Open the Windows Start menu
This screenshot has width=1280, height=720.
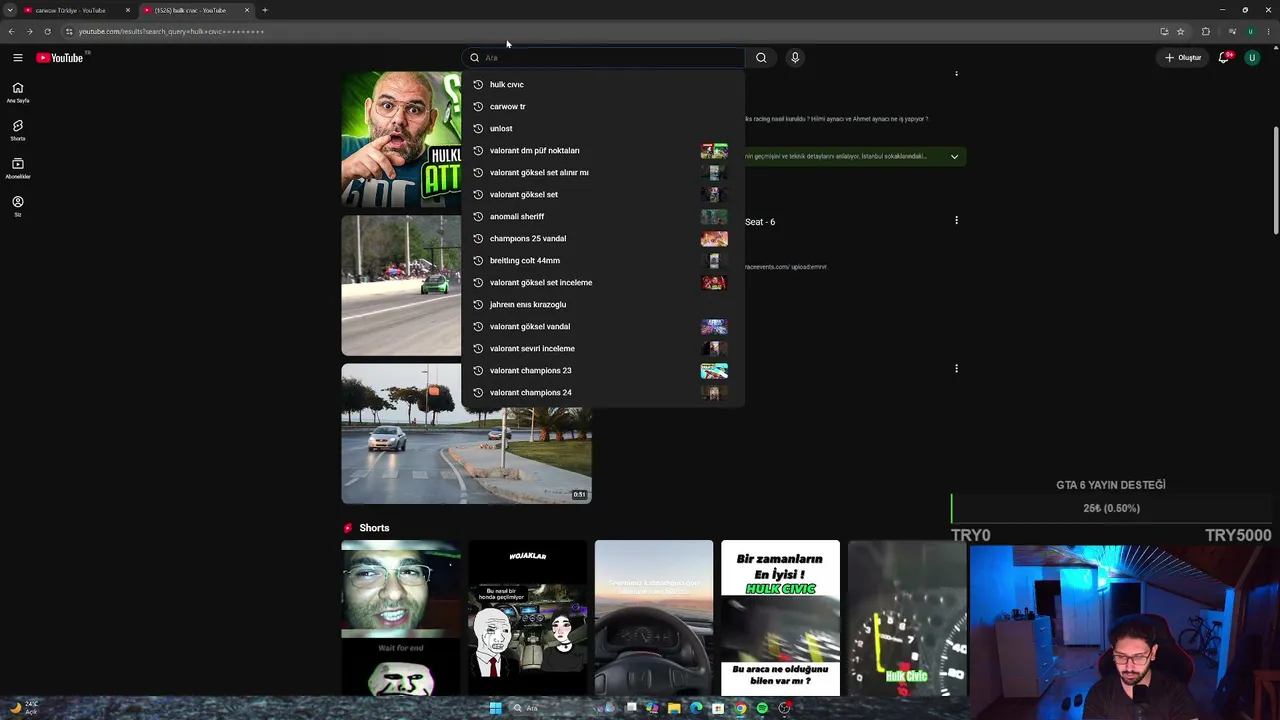tap(495, 708)
